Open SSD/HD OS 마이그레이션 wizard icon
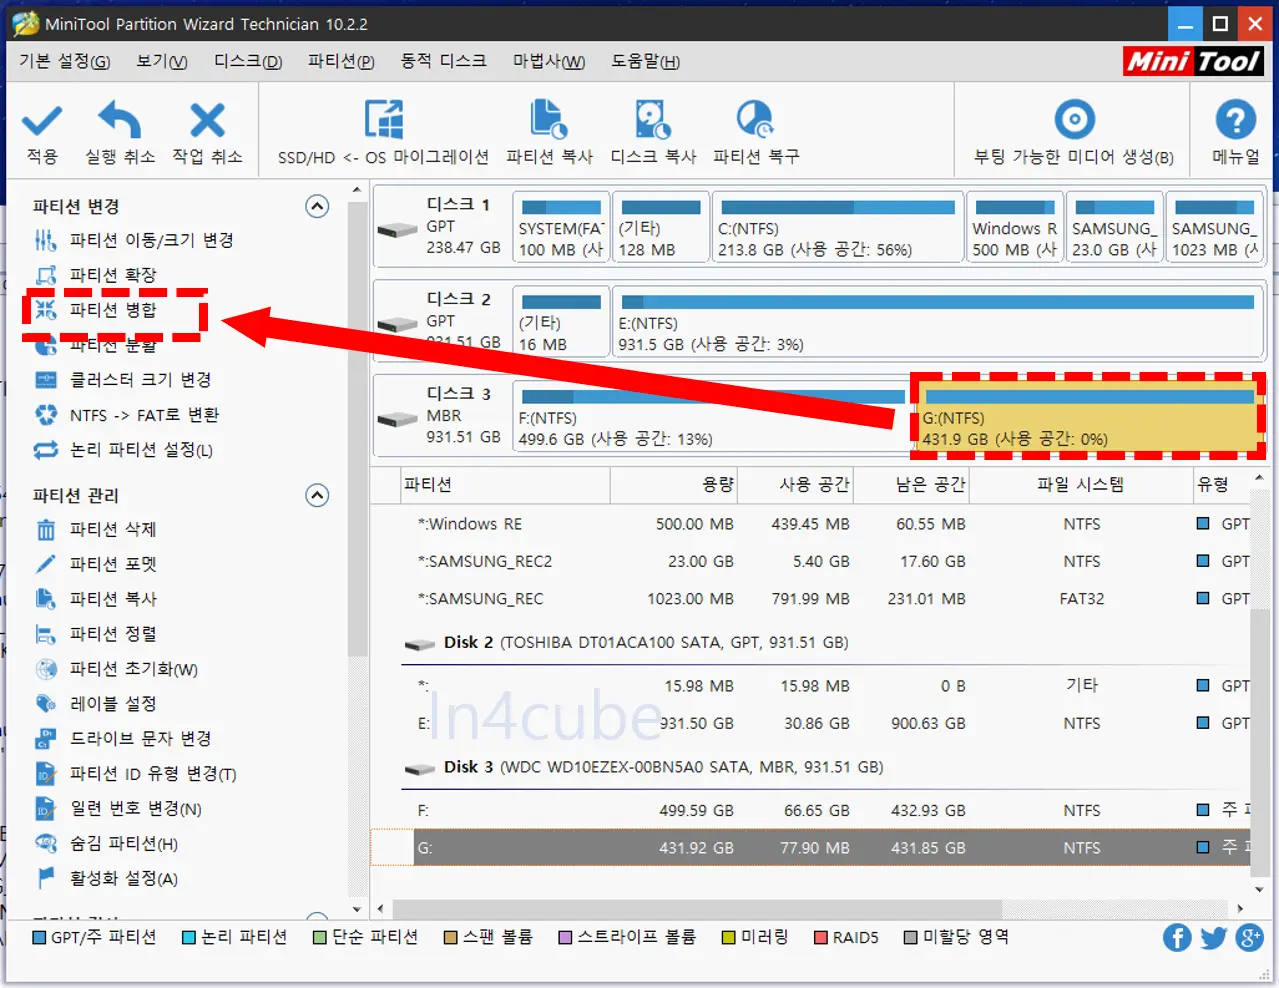The width and height of the screenshot is (1279, 988). [384, 120]
